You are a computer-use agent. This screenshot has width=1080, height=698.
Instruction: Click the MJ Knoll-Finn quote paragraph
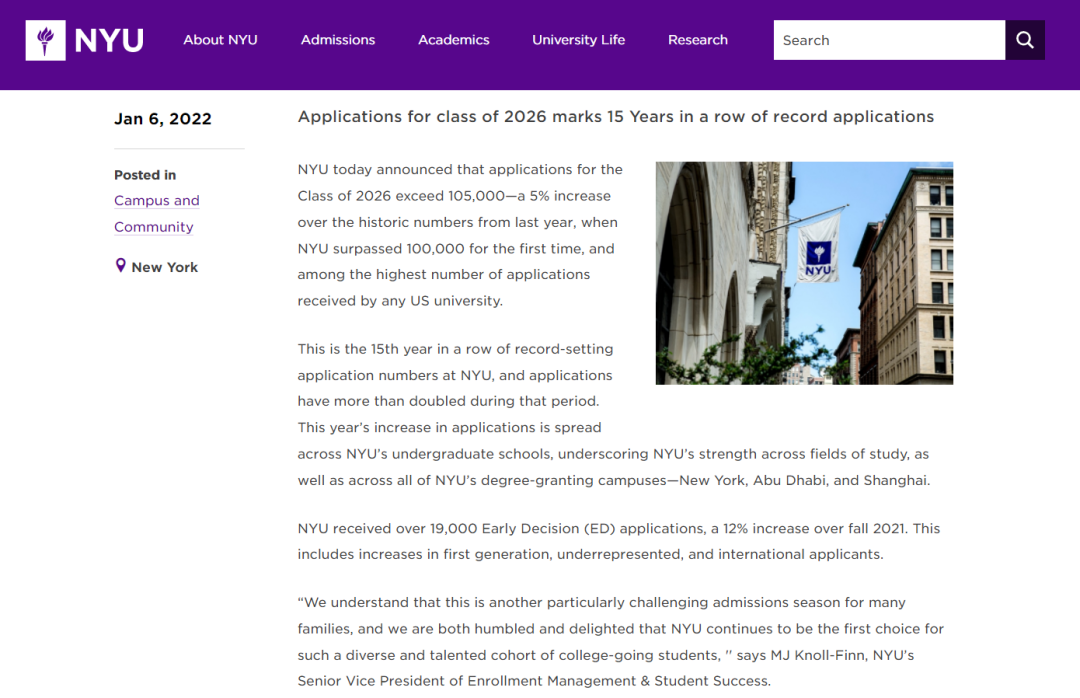click(x=621, y=641)
